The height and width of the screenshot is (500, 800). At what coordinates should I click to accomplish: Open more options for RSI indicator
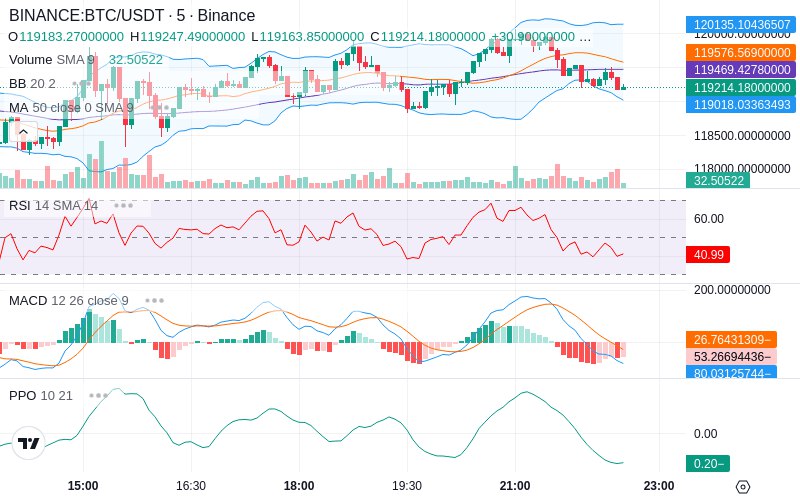coord(123,206)
